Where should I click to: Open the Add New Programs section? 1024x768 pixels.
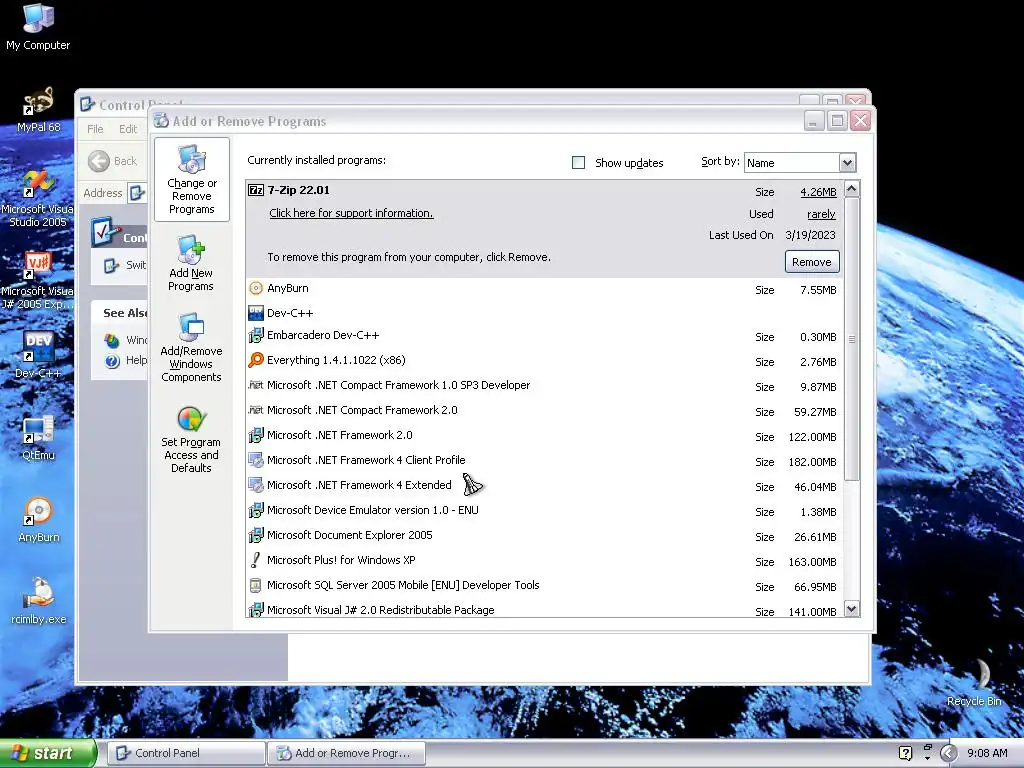pyautogui.click(x=191, y=263)
